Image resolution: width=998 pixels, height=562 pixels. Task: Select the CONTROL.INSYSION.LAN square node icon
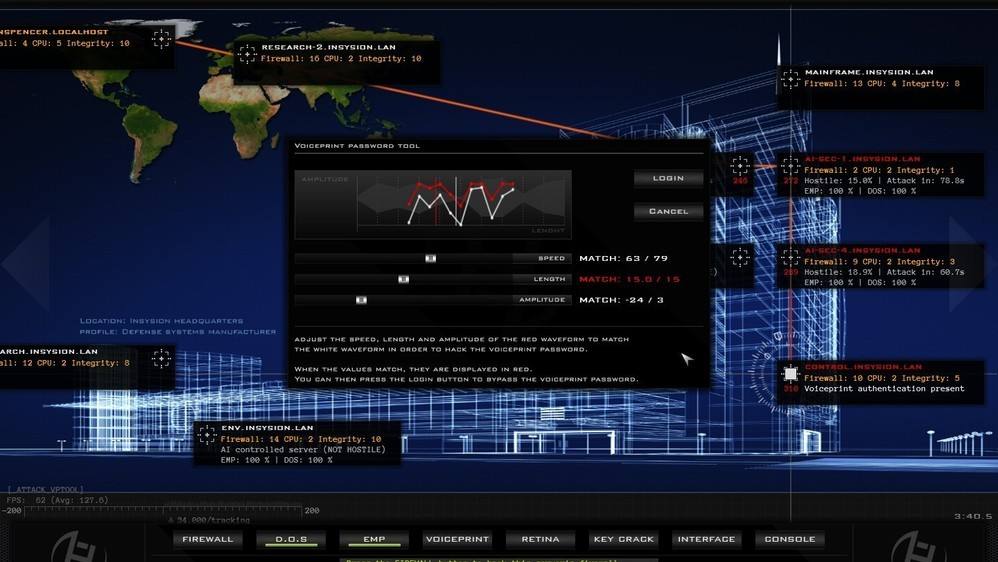pos(790,374)
